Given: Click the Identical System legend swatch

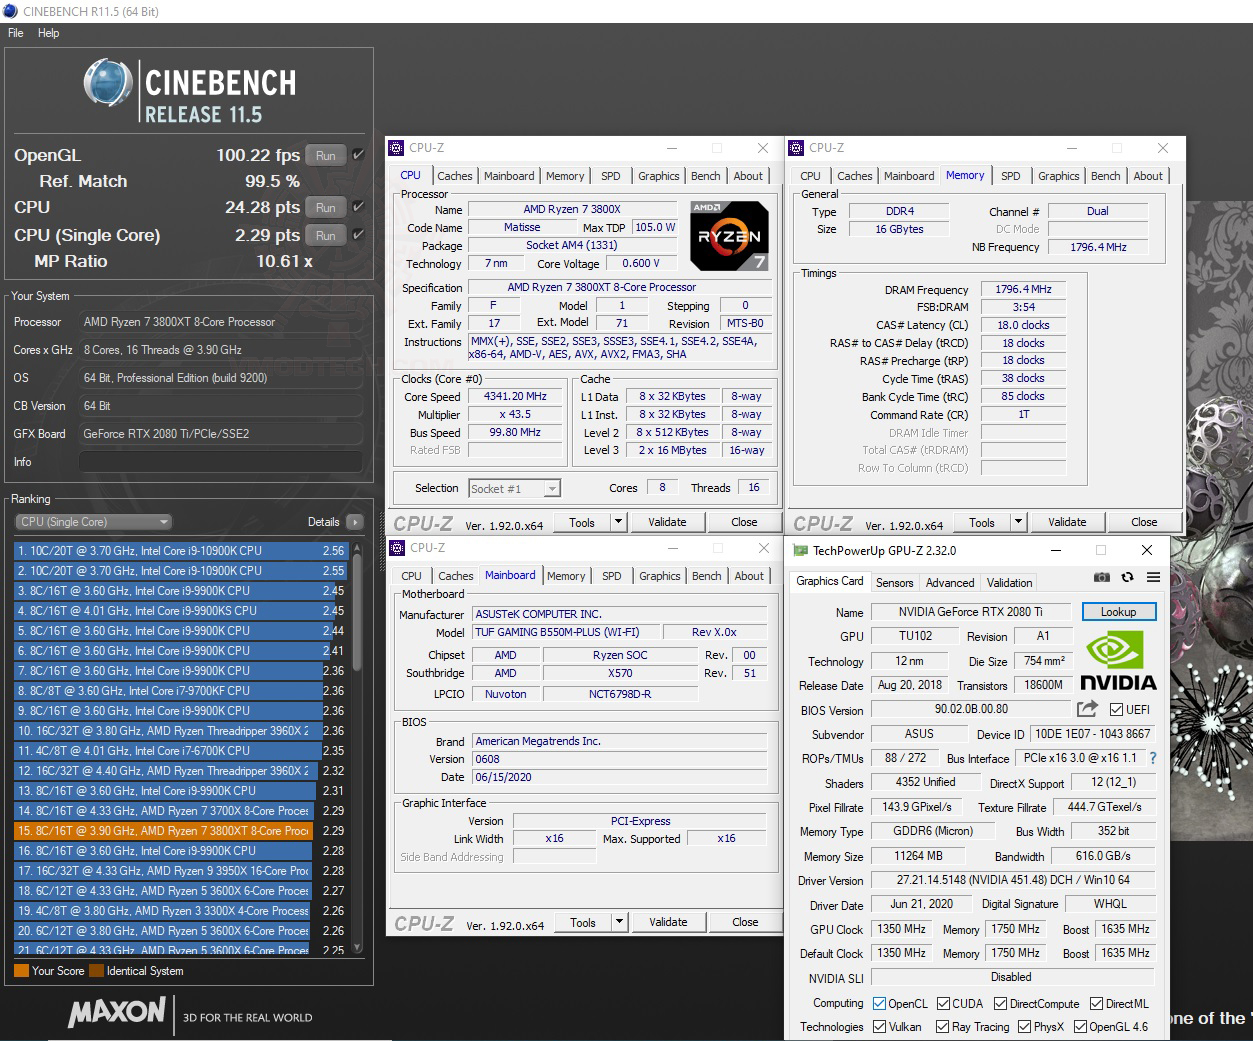Looking at the screenshot, I should coord(96,970).
